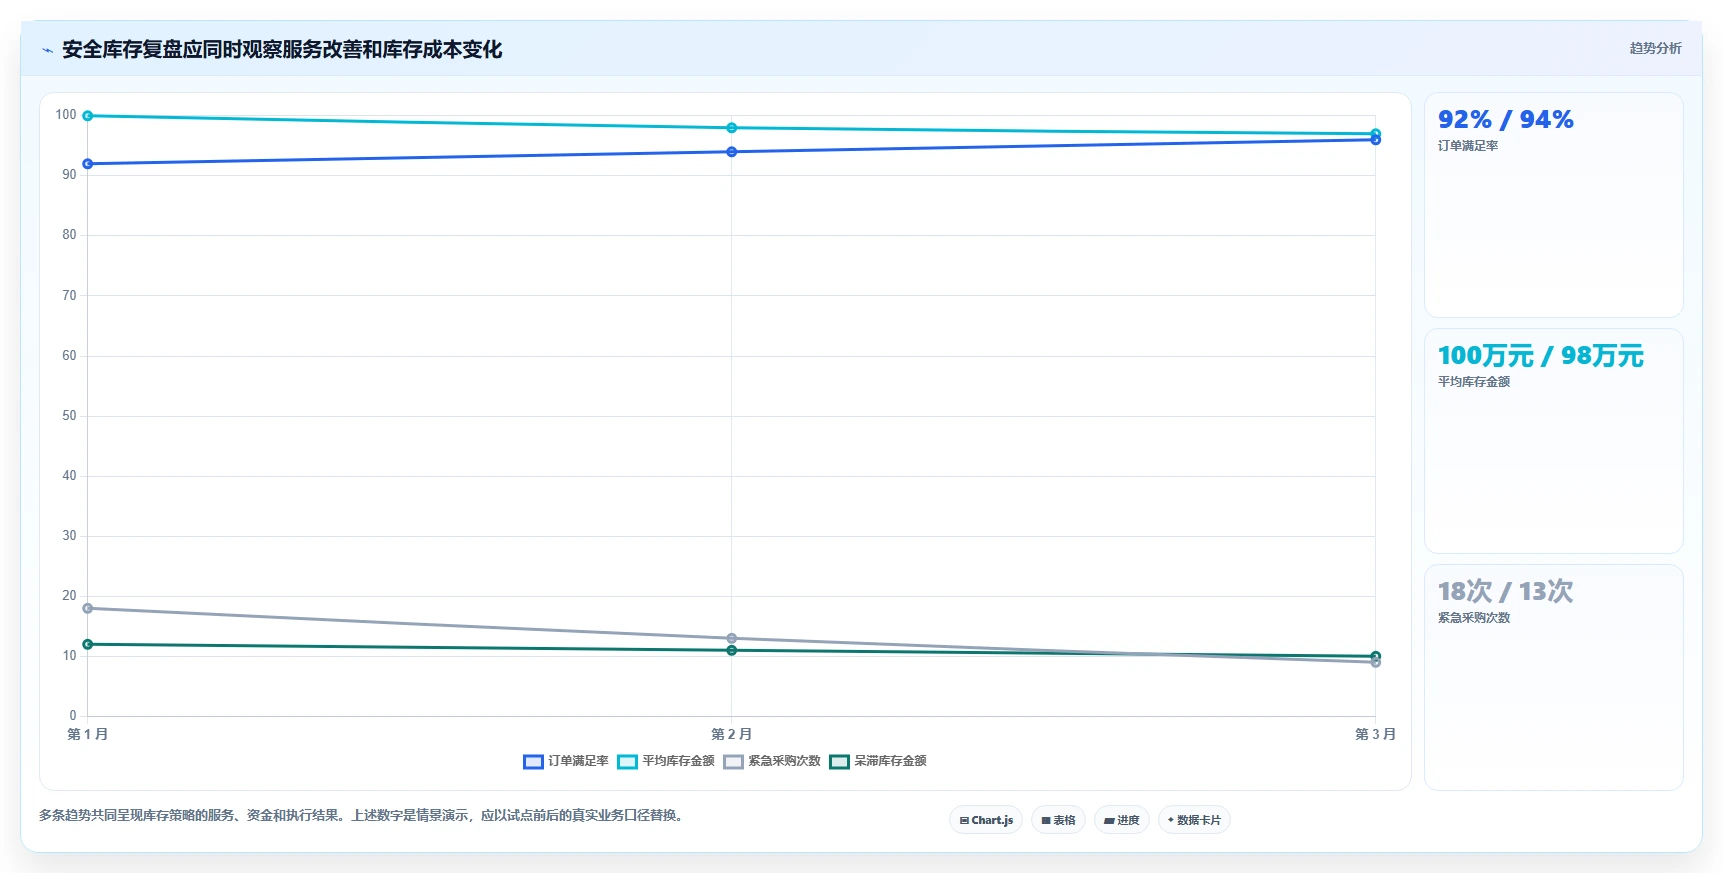
Task: Click the blue 订单满足率 legend color box
Action: click(x=533, y=762)
